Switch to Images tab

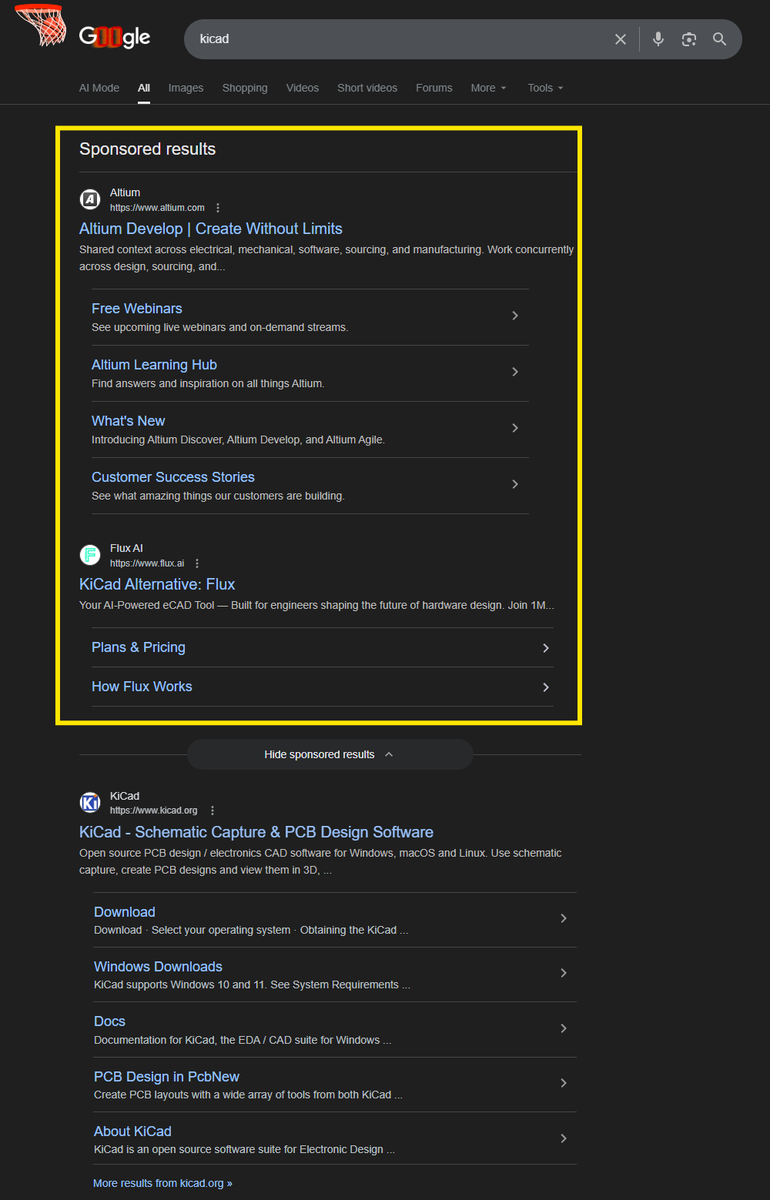click(x=186, y=88)
